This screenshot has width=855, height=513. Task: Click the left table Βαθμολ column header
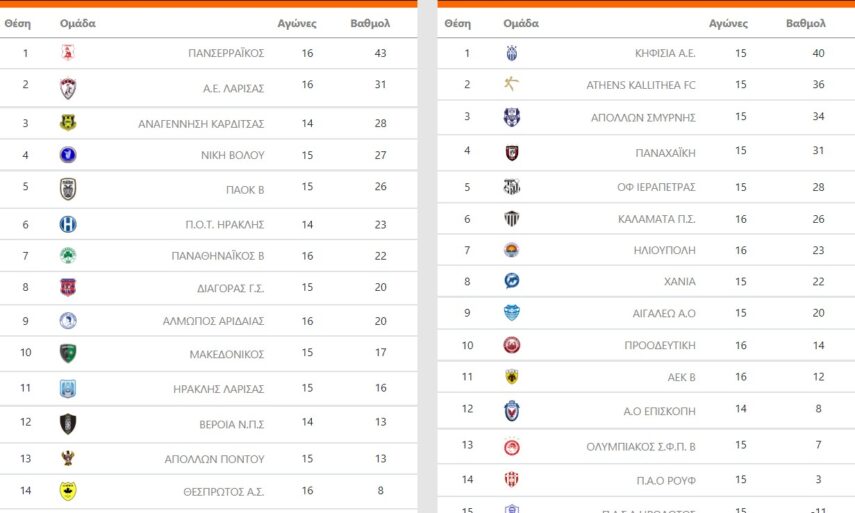pyautogui.click(x=370, y=23)
